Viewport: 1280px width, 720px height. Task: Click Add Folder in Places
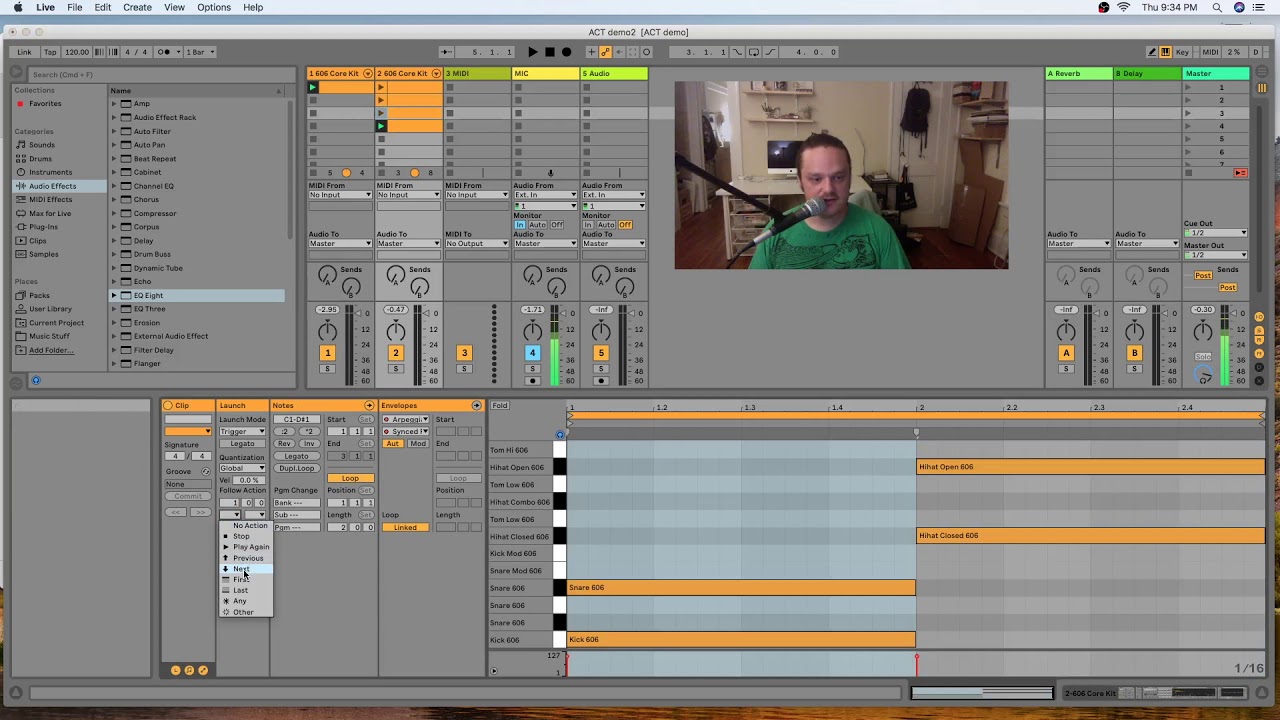(x=51, y=350)
